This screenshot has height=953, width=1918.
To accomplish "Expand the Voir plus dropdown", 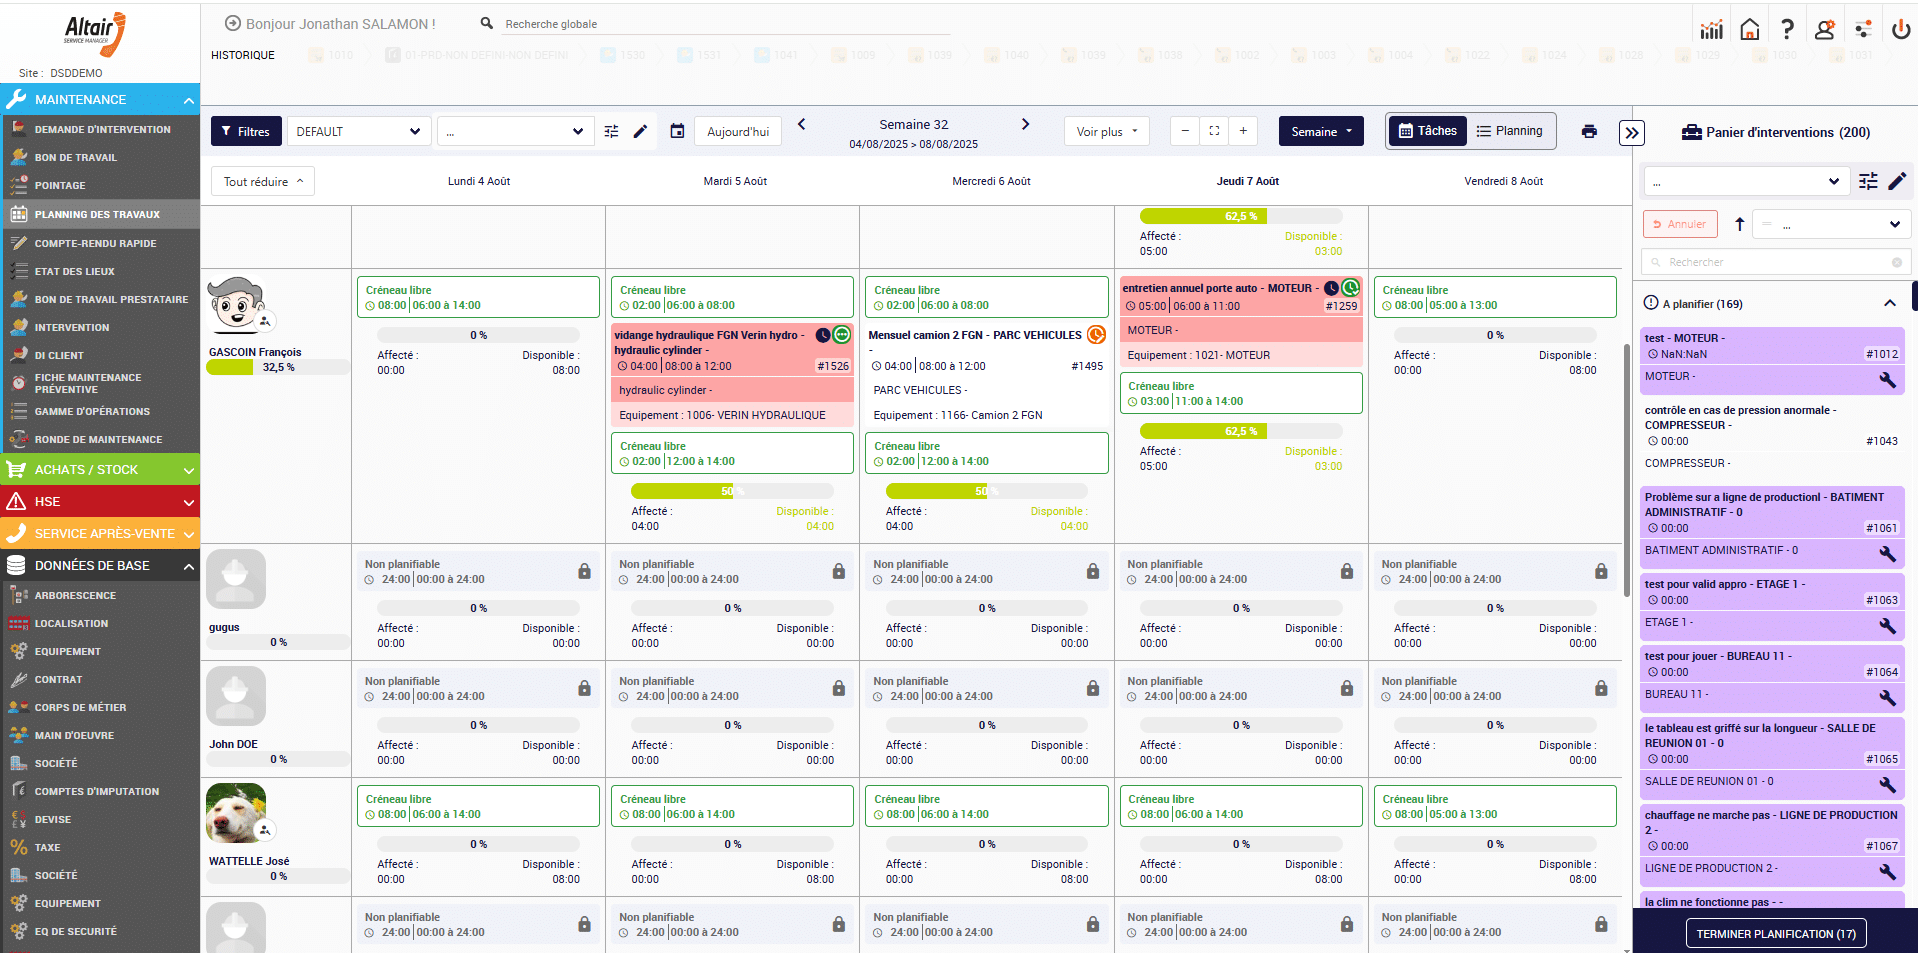I will [1107, 131].
